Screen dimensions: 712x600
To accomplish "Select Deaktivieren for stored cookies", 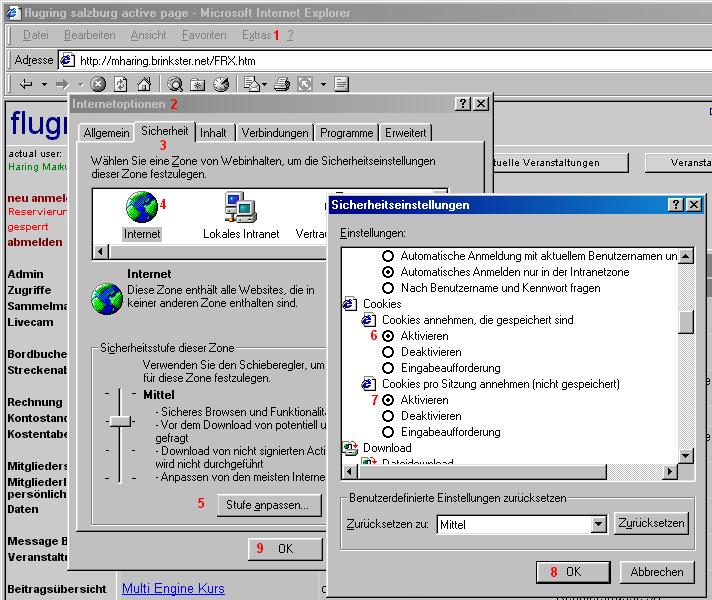I will point(389,352).
